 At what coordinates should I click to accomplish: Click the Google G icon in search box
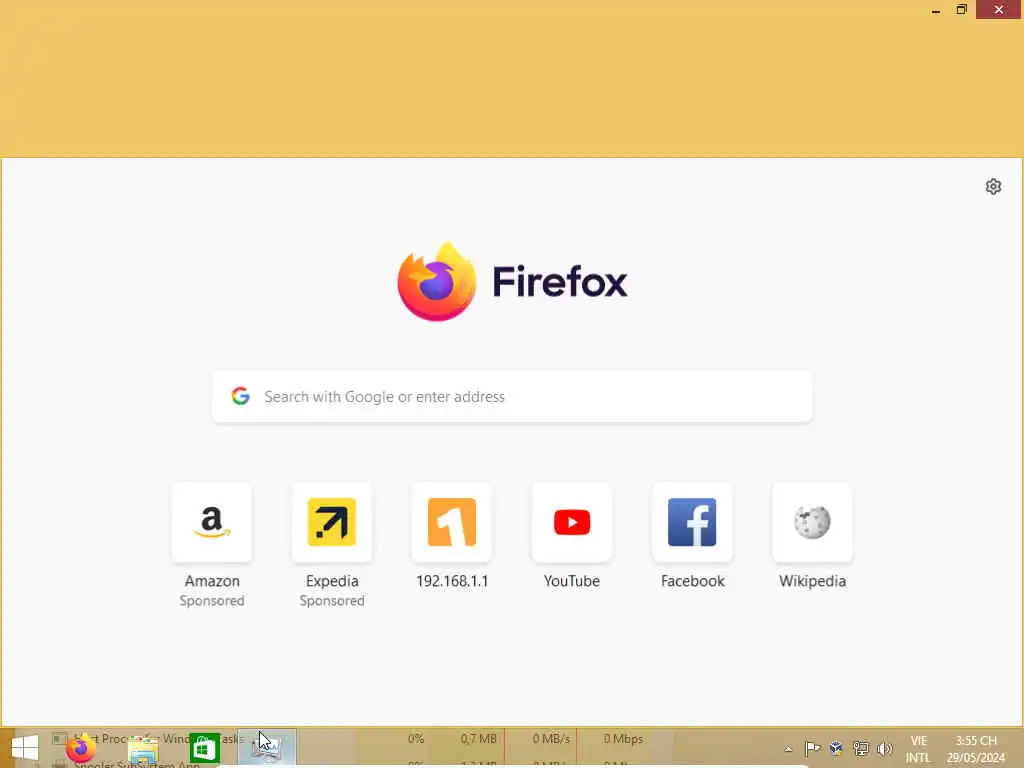(x=241, y=396)
